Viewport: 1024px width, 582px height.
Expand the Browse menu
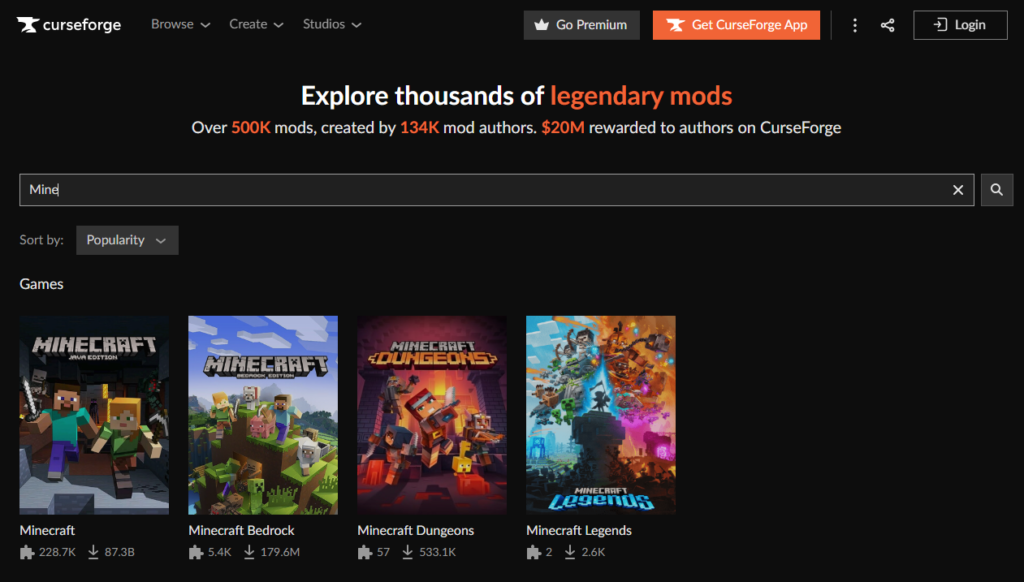click(180, 24)
